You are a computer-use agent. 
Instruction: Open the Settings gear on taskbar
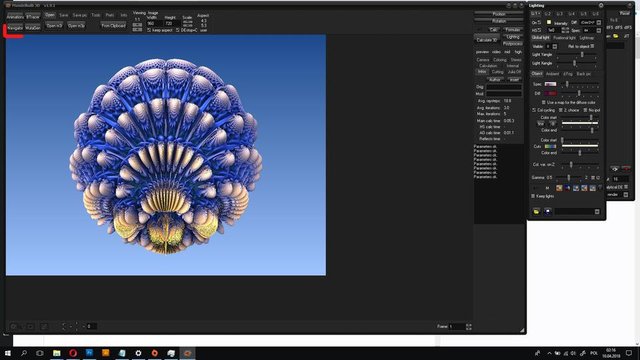(x=138, y=353)
